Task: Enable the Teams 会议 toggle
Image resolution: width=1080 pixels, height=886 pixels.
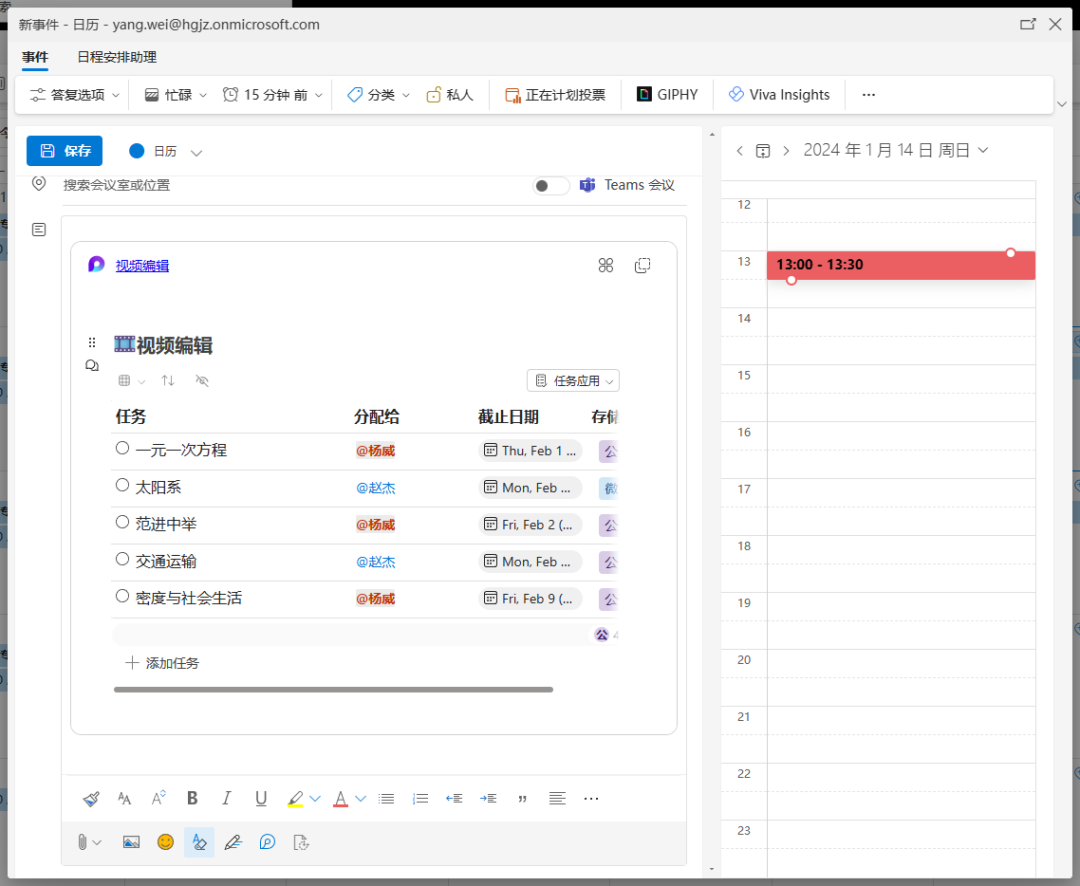Action: coord(549,185)
